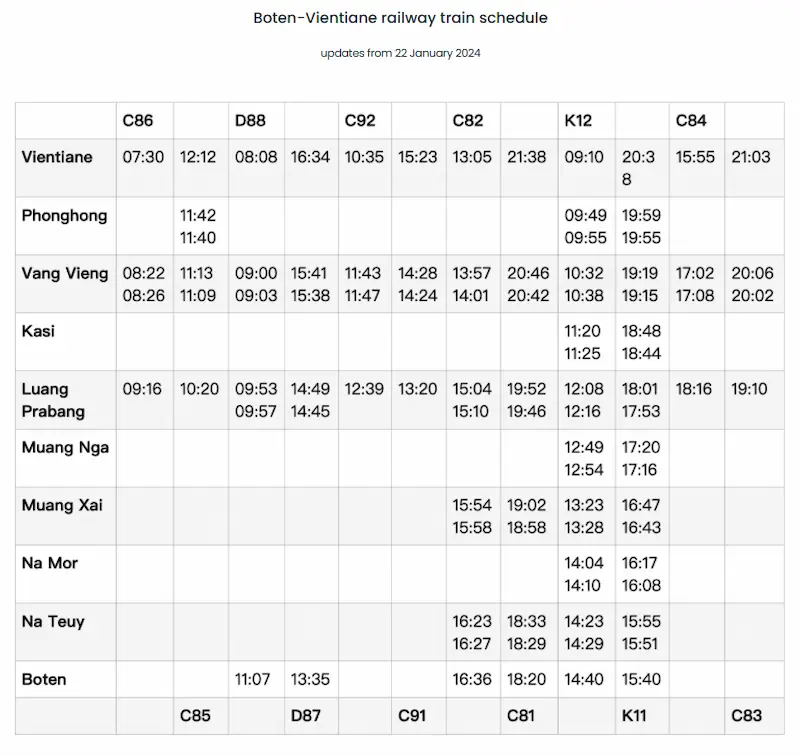Click the K12 train header cell

pos(578,120)
